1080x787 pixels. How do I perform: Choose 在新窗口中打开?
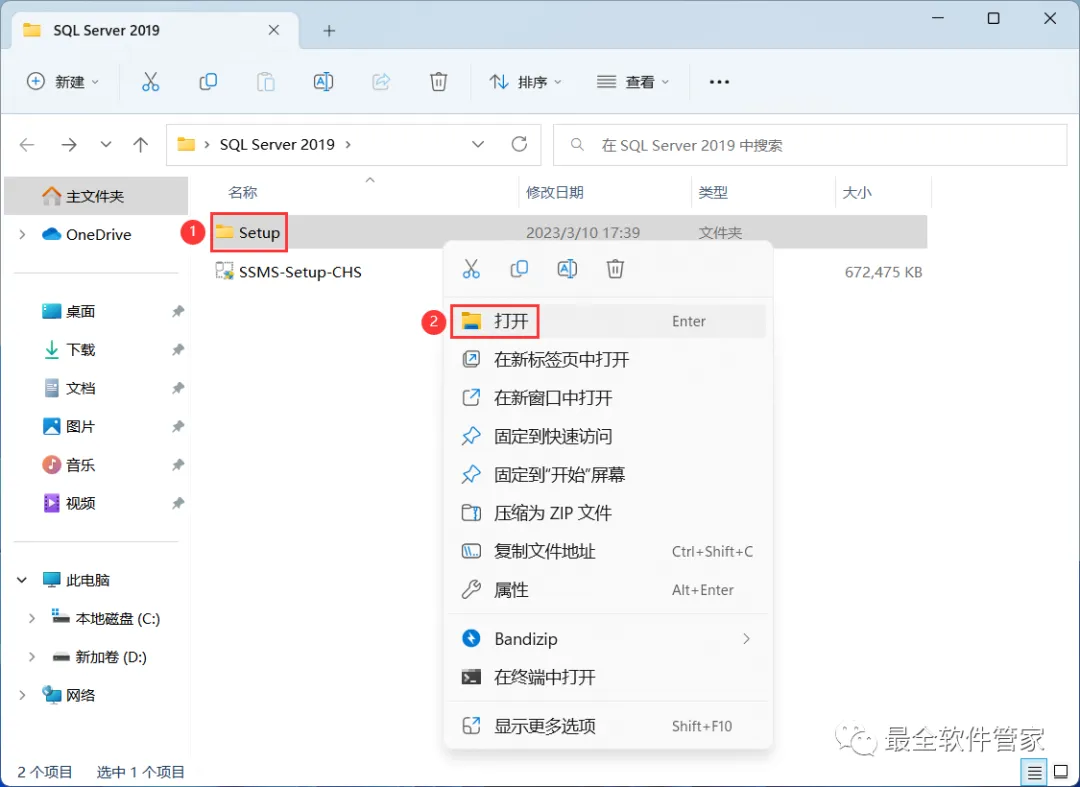coord(608,398)
